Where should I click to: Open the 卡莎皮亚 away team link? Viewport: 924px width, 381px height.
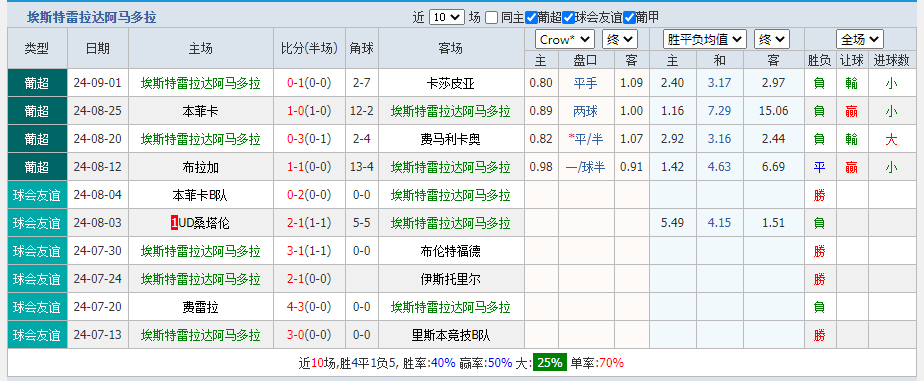point(451,83)
